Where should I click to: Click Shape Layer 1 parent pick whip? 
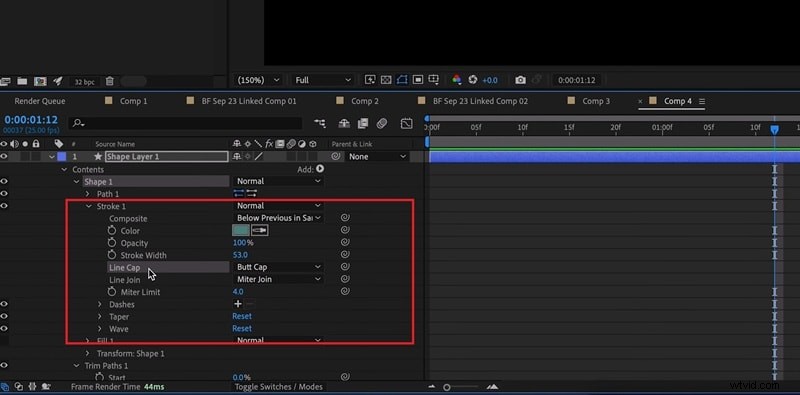(x=336, y=157)
